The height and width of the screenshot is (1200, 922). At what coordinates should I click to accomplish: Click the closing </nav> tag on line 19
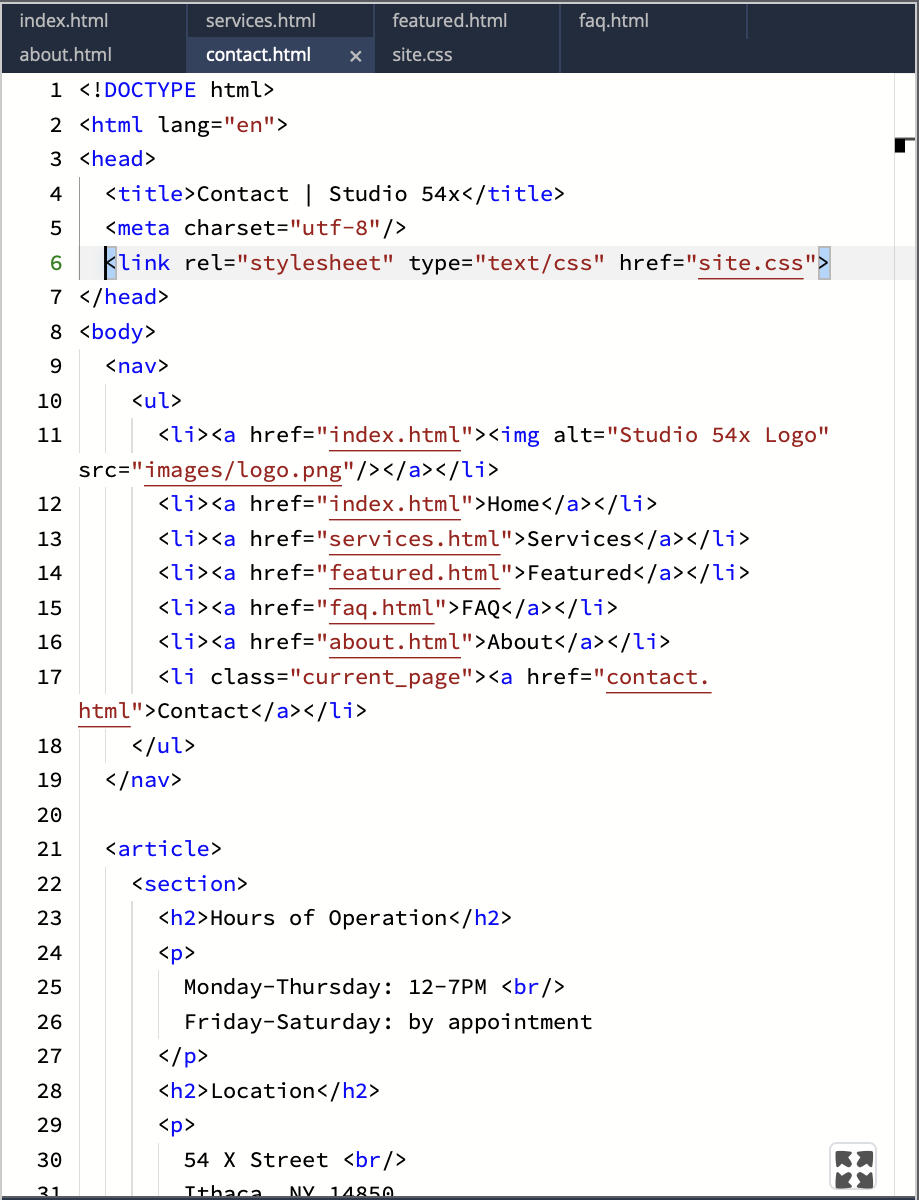click(144, 780)
